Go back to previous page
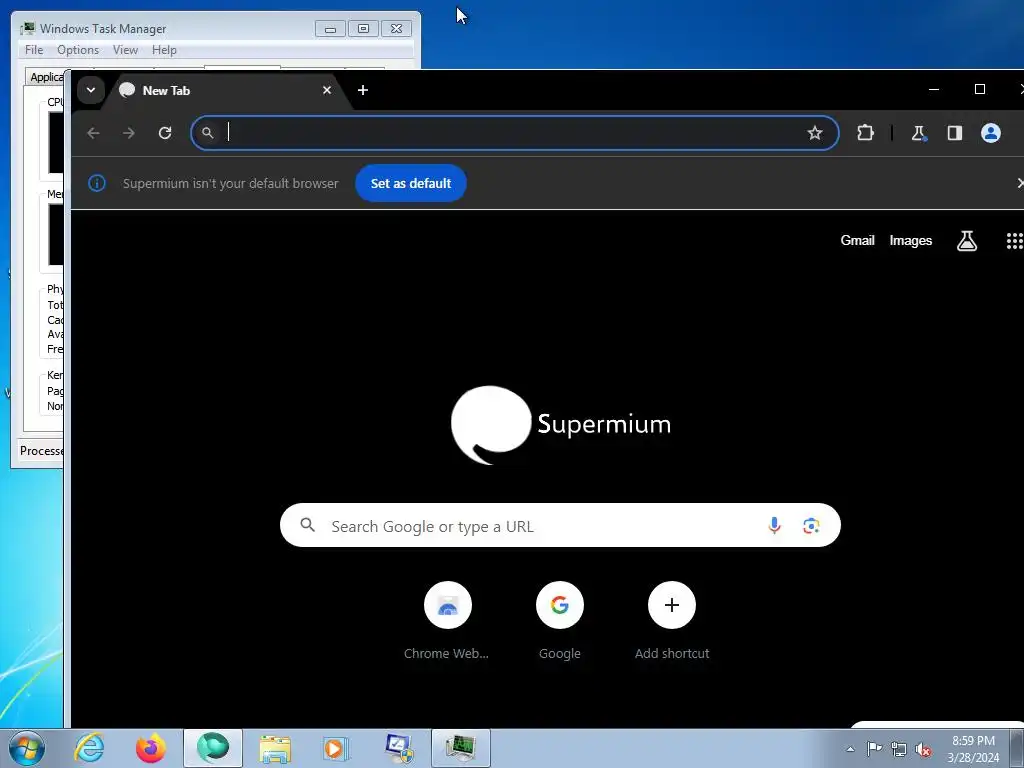 tap(93, 133)
